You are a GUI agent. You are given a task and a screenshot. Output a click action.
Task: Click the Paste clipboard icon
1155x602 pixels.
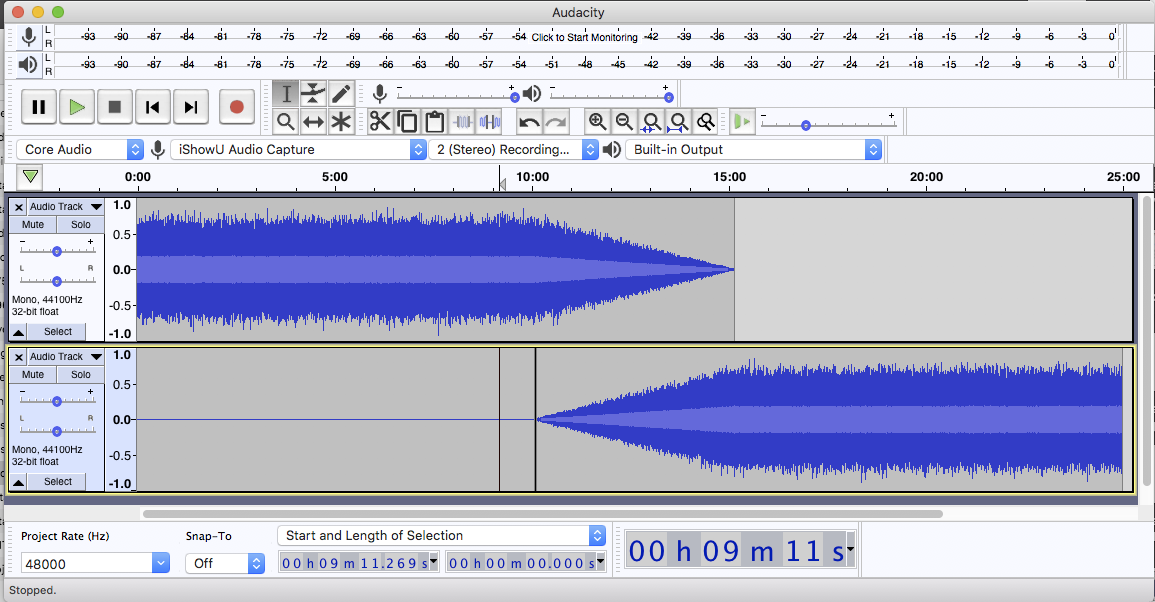(x=435, y=122)
